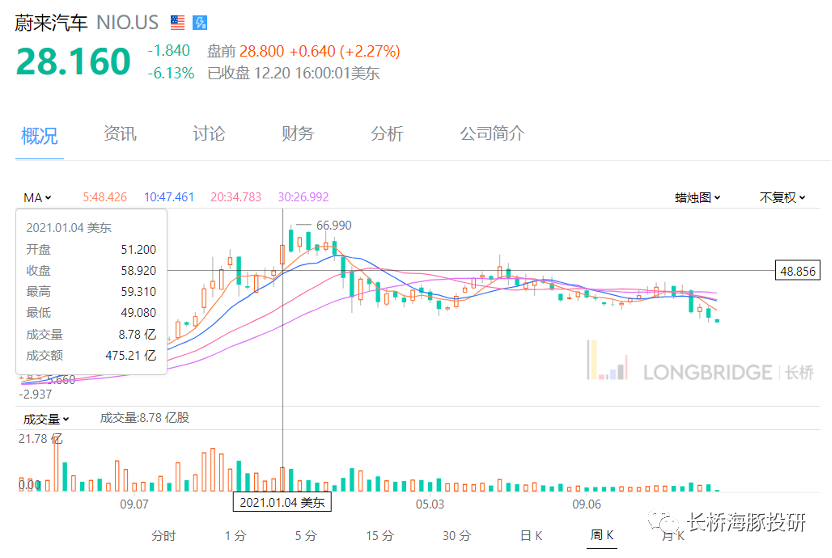Switch to the 分析 tab

pos(387,133)
